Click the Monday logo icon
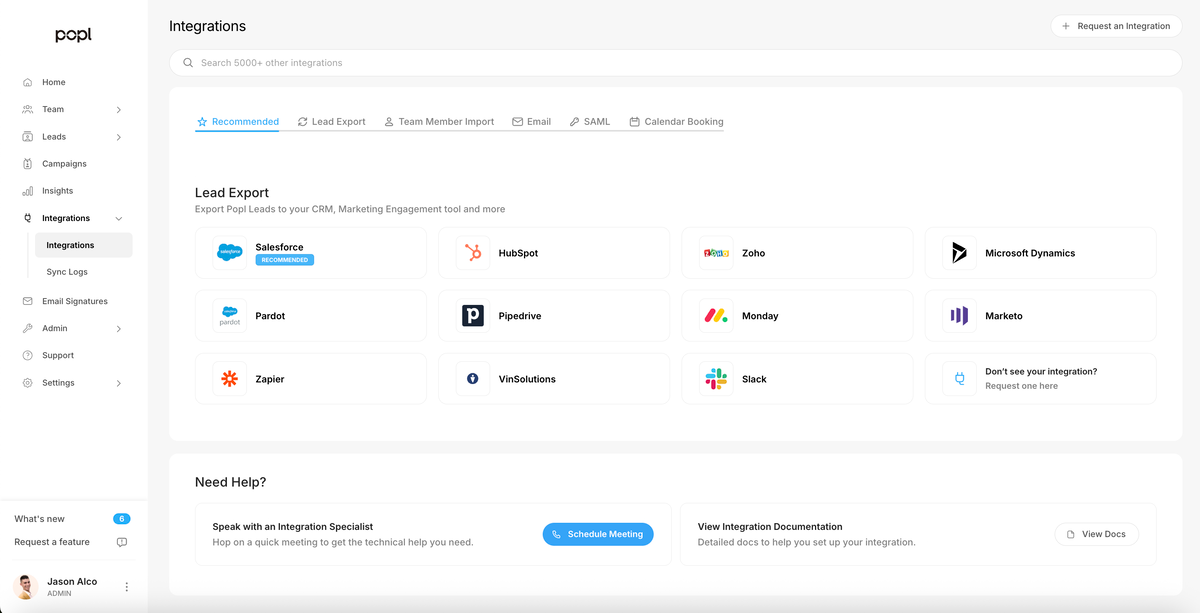This screenshot has height=613, width=1200. point(716,316)
